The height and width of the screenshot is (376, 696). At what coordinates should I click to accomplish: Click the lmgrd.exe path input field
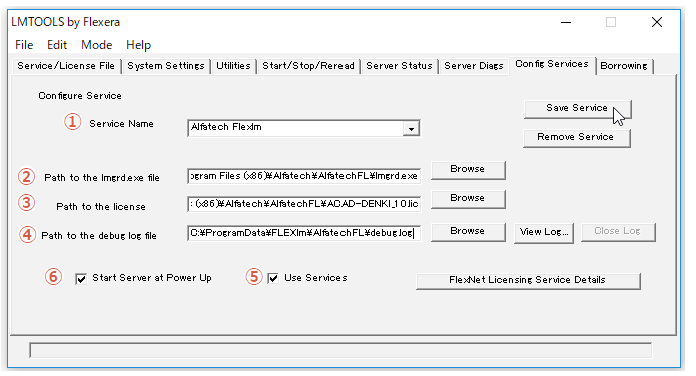click(x=304, y=176)
